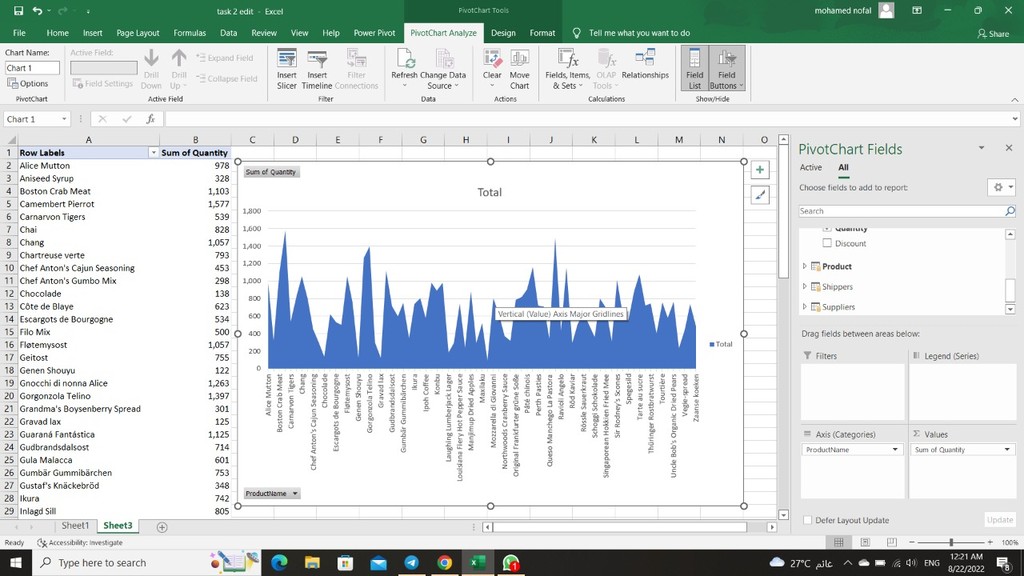Viewport: 1024px width, 576px height.
Task: Tick the Discount field checkbox
Action: pos(827,243)
